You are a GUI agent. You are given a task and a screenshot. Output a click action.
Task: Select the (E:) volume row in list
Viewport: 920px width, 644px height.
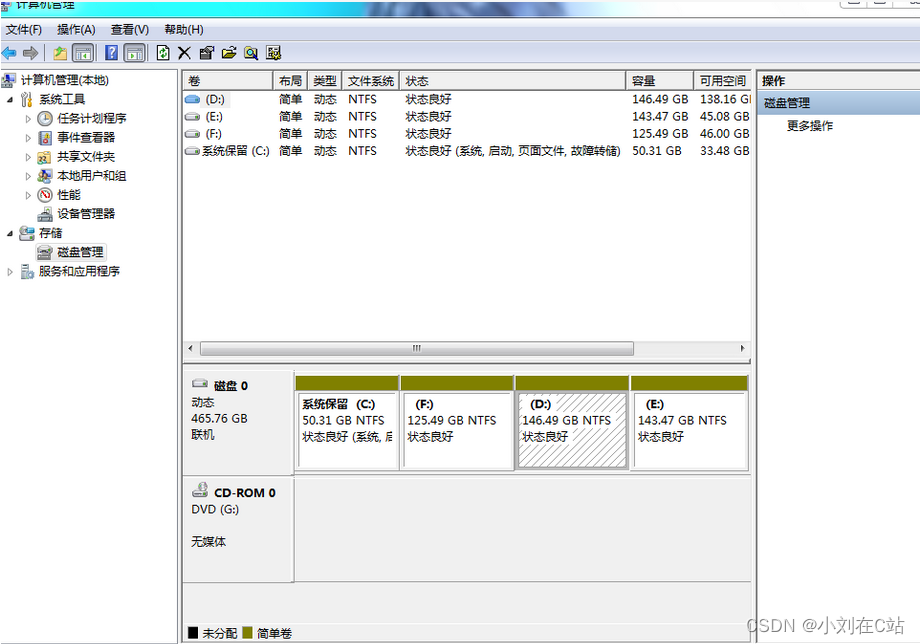click(x=466, y=117)
